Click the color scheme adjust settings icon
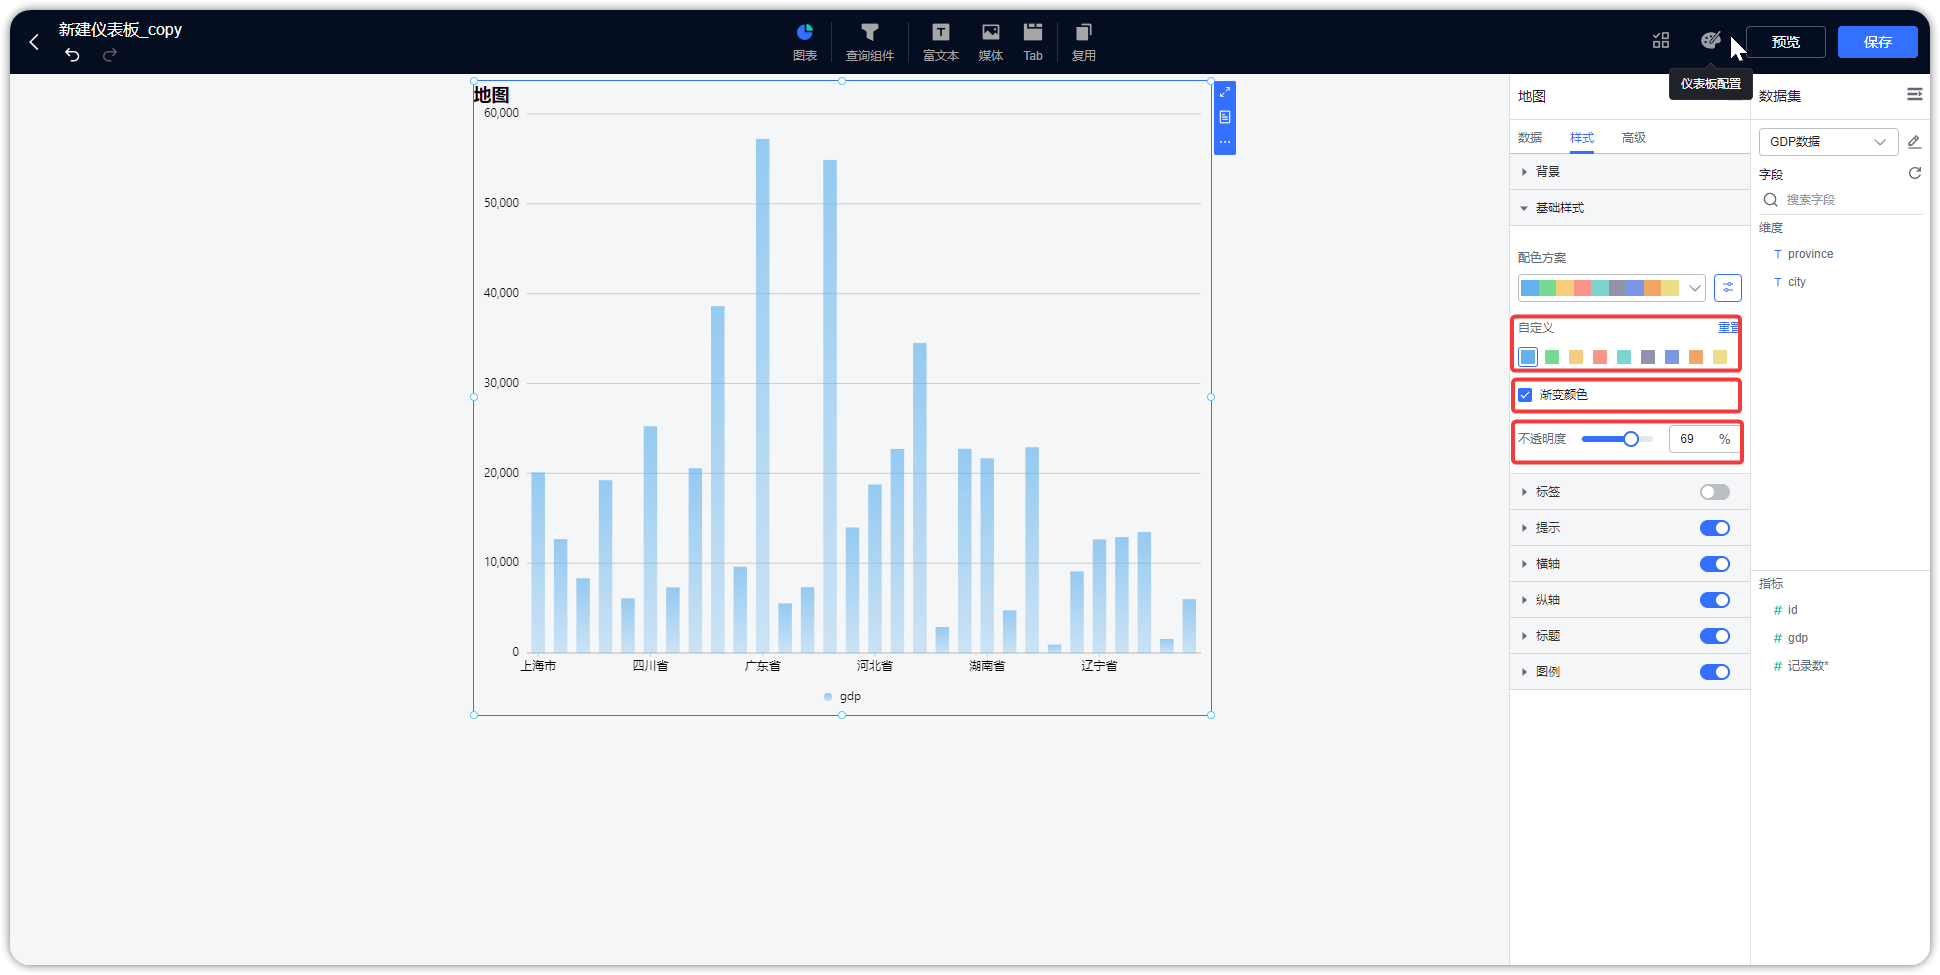This screenshot has height=975, width=1940. pos(1728,288)
